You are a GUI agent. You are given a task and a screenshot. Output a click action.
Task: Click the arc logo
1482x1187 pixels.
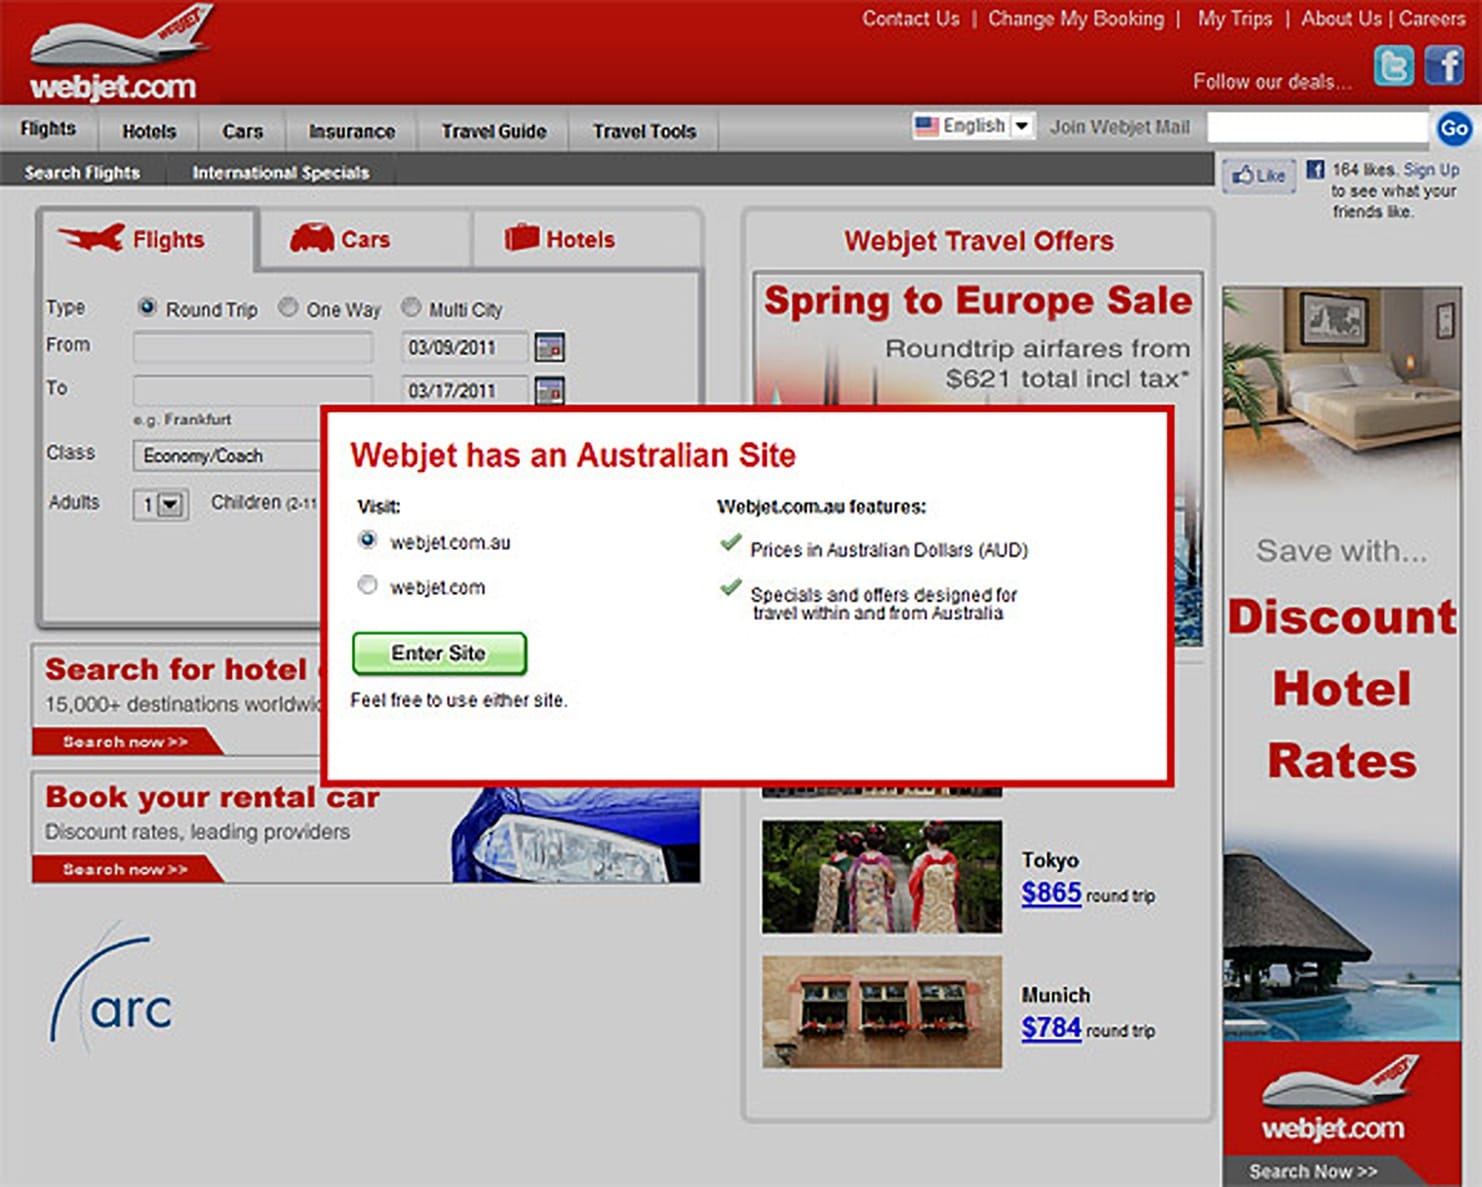coord(111,990)
